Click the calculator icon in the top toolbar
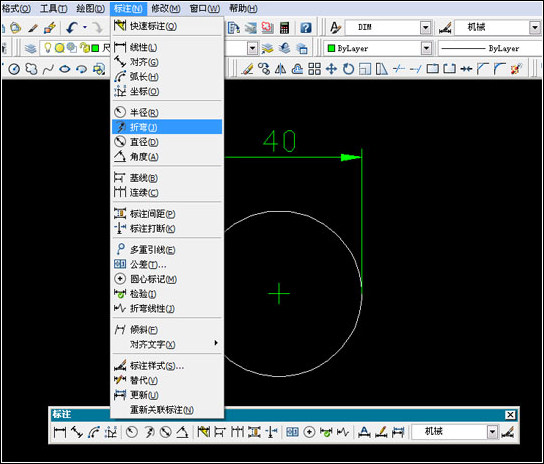The height and width of the screenshot is (464, 544). tap(284, 27)
